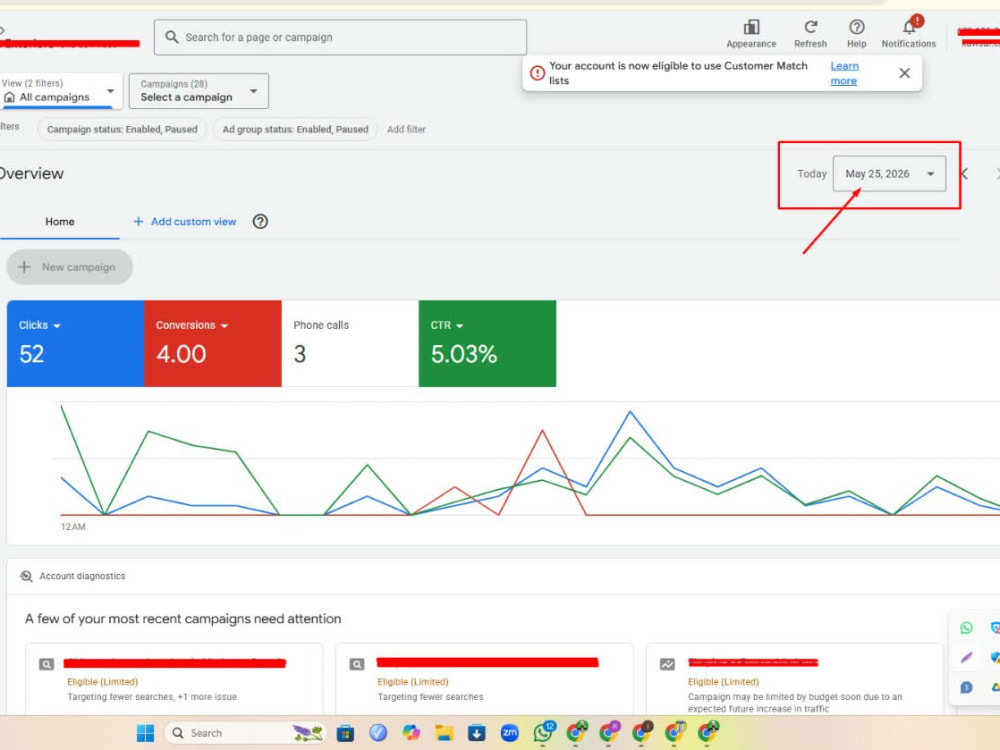Open Chrome with purple profile badge in taskbar

point(609,733)
